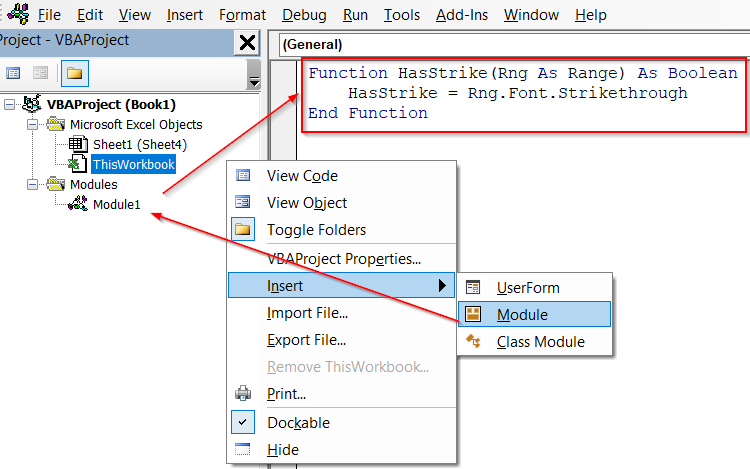Click the Module icon in submenu
This screenshot has width=750, height=469.
[473, 314]
